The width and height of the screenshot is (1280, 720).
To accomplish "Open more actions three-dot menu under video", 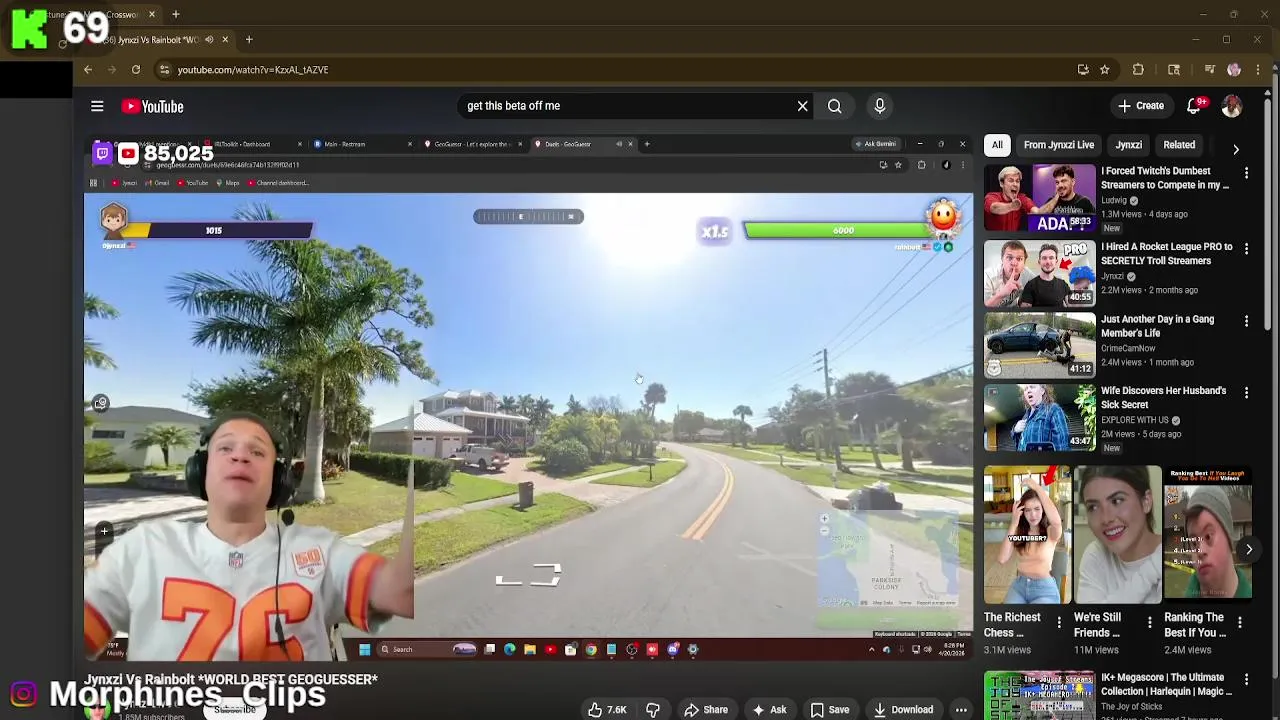I will [x=961, y=710].
